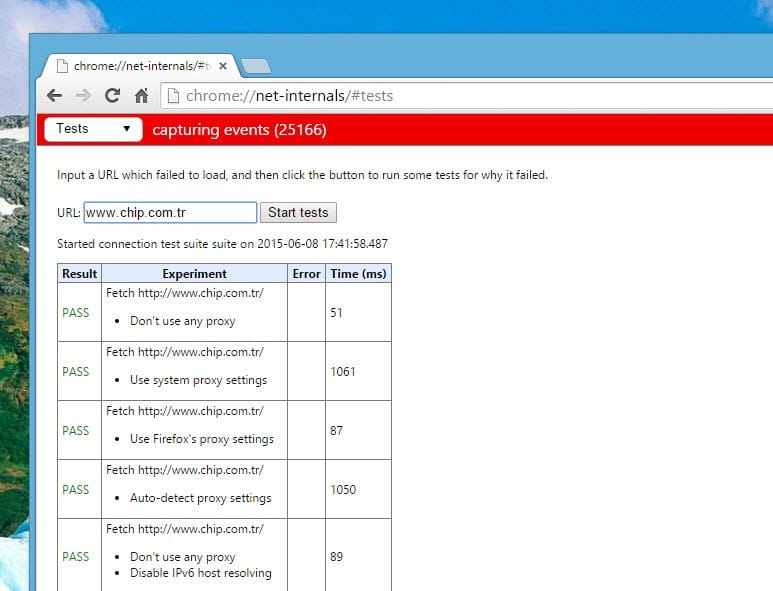Click the capturing events (25166) status
Image resolution: width=773 pixels, height=591 pixels.
pos(239,130)
